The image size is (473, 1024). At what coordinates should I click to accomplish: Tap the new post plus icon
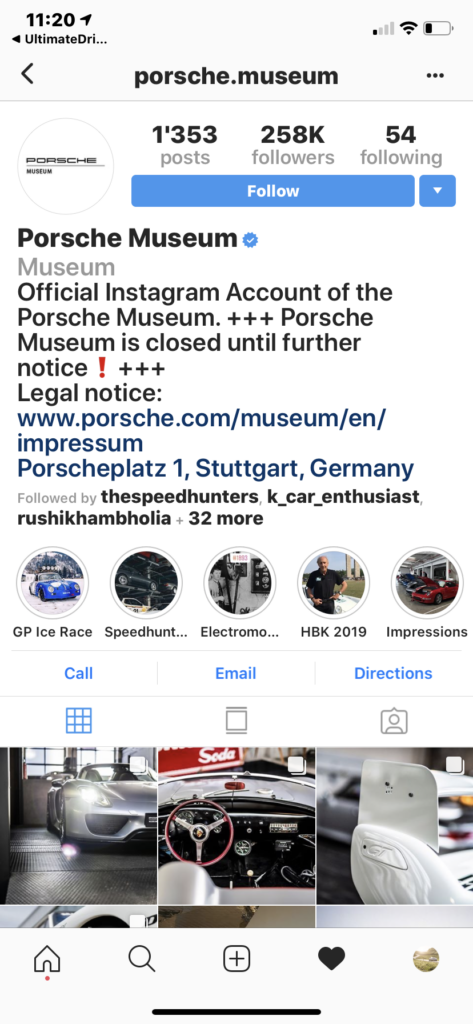(x=236, y=959)
